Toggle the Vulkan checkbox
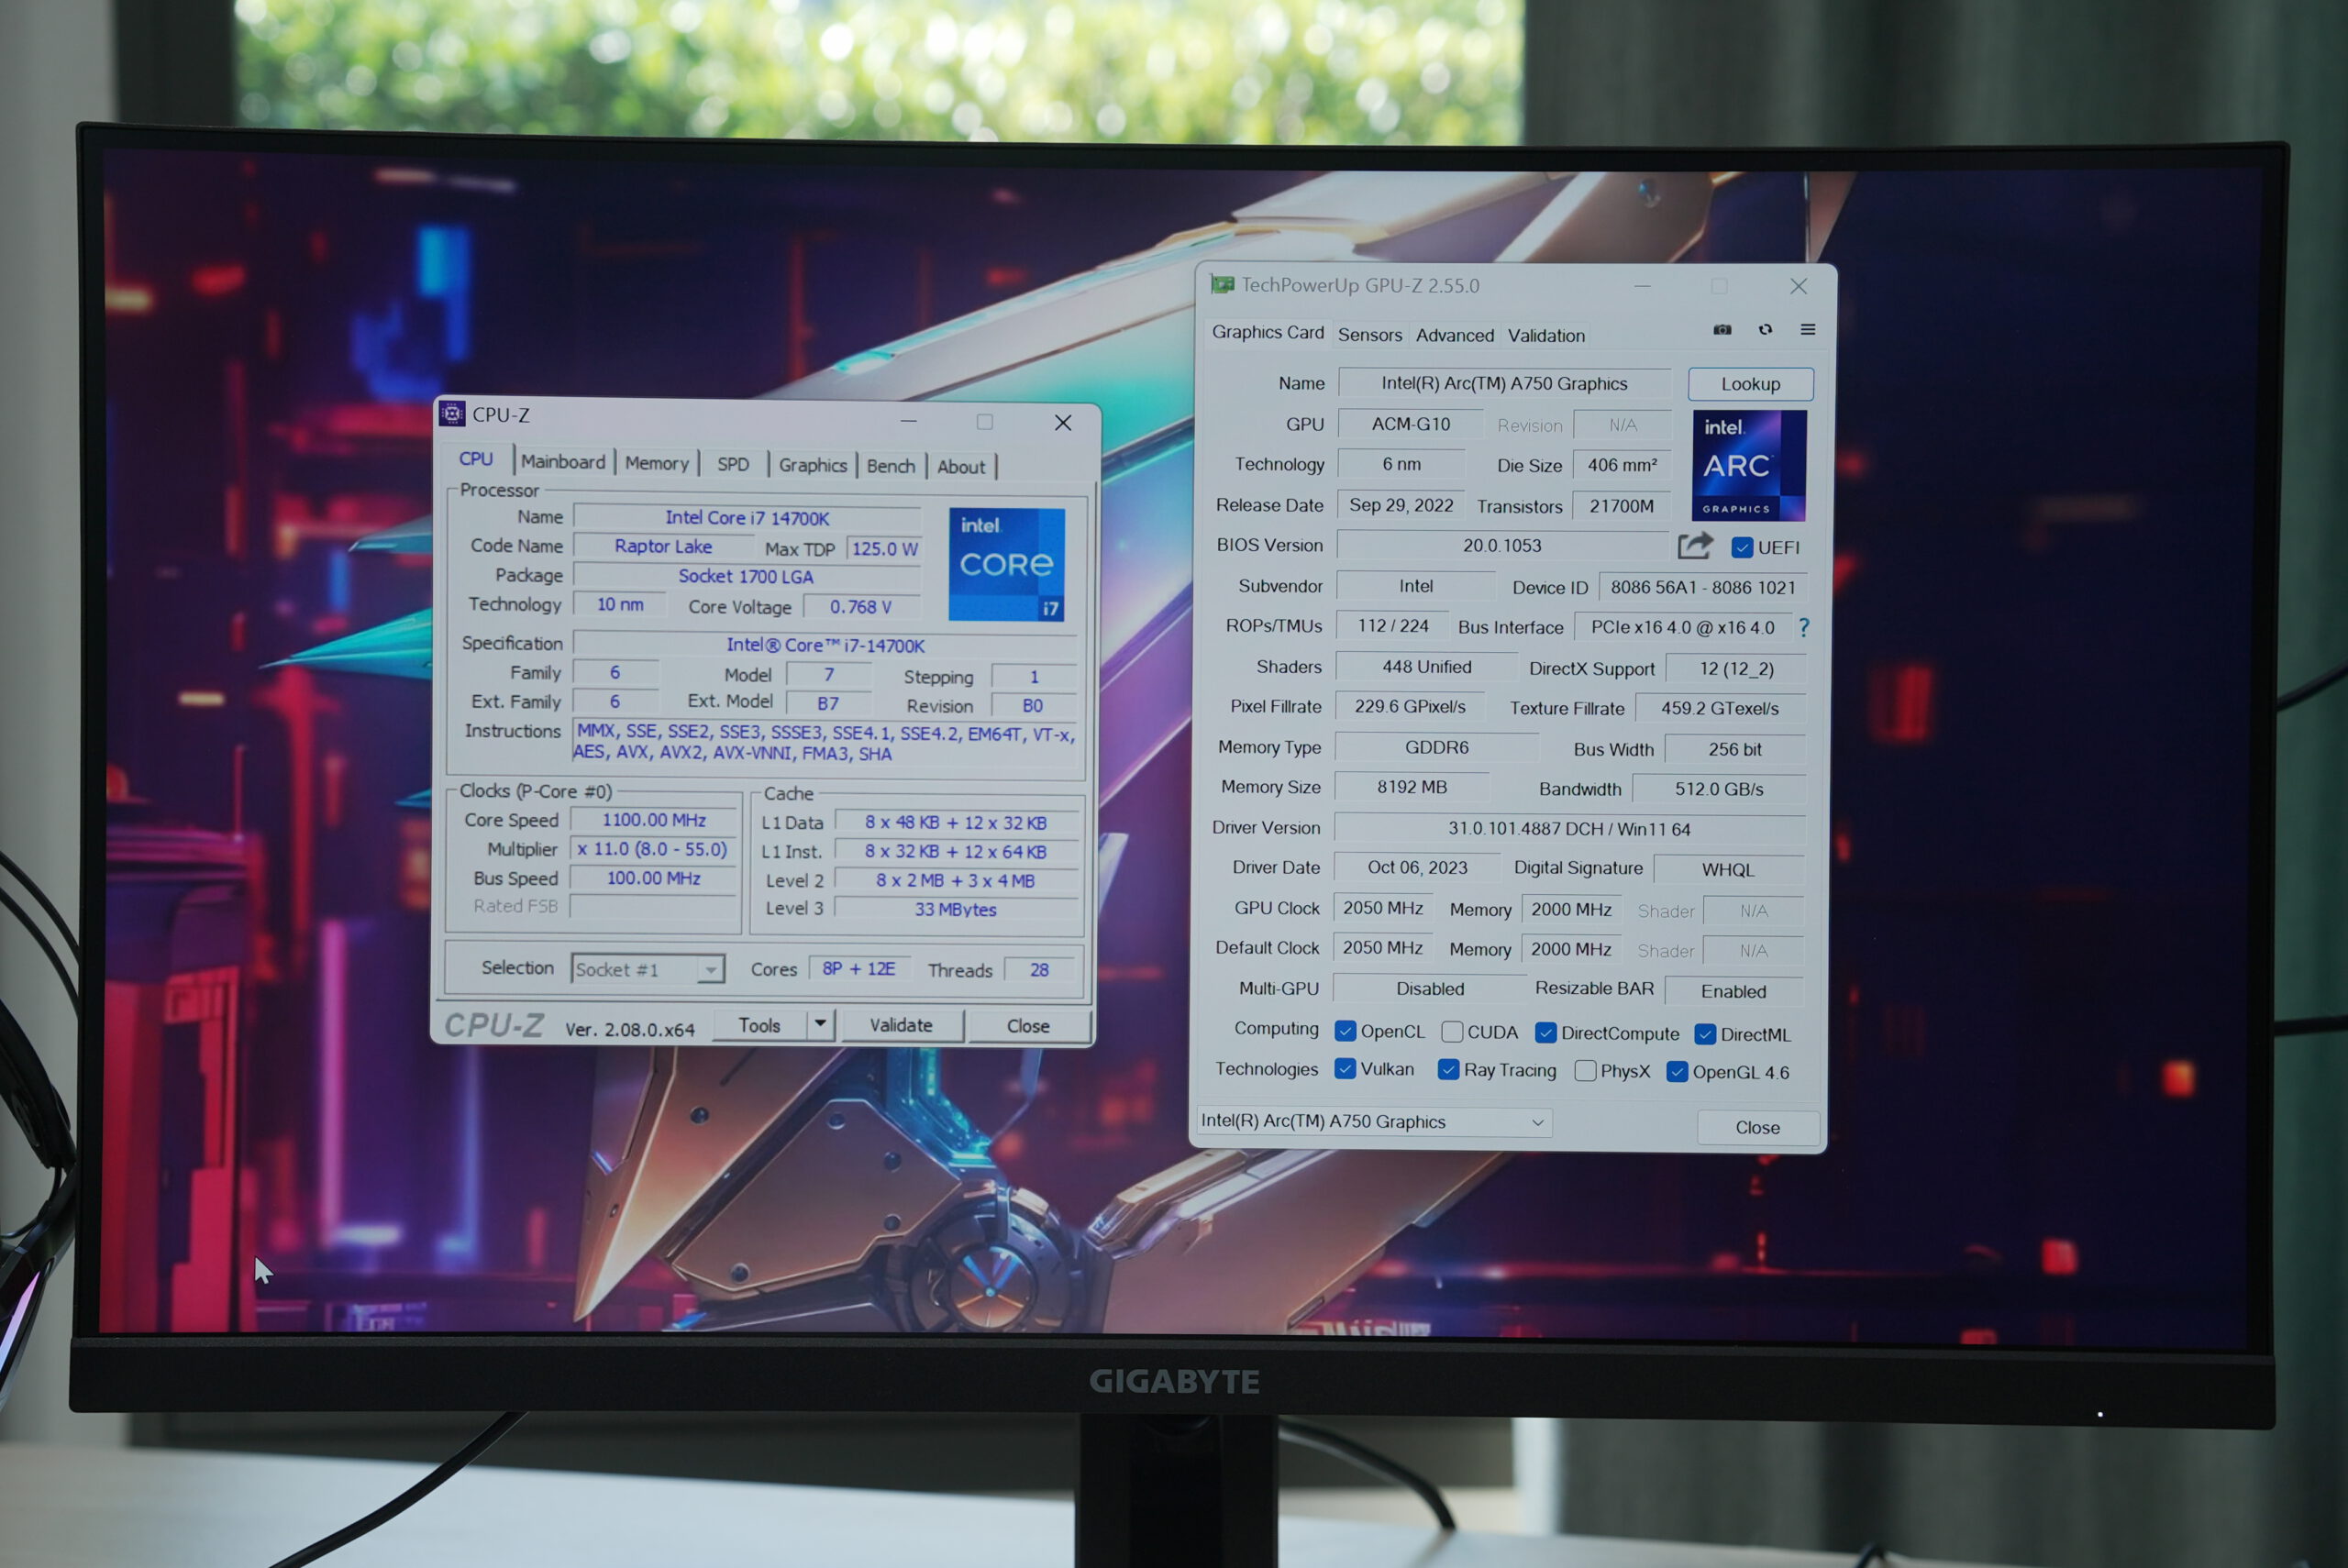This screenshot has height=1568, width=2348. (x=1345, y=1069)
